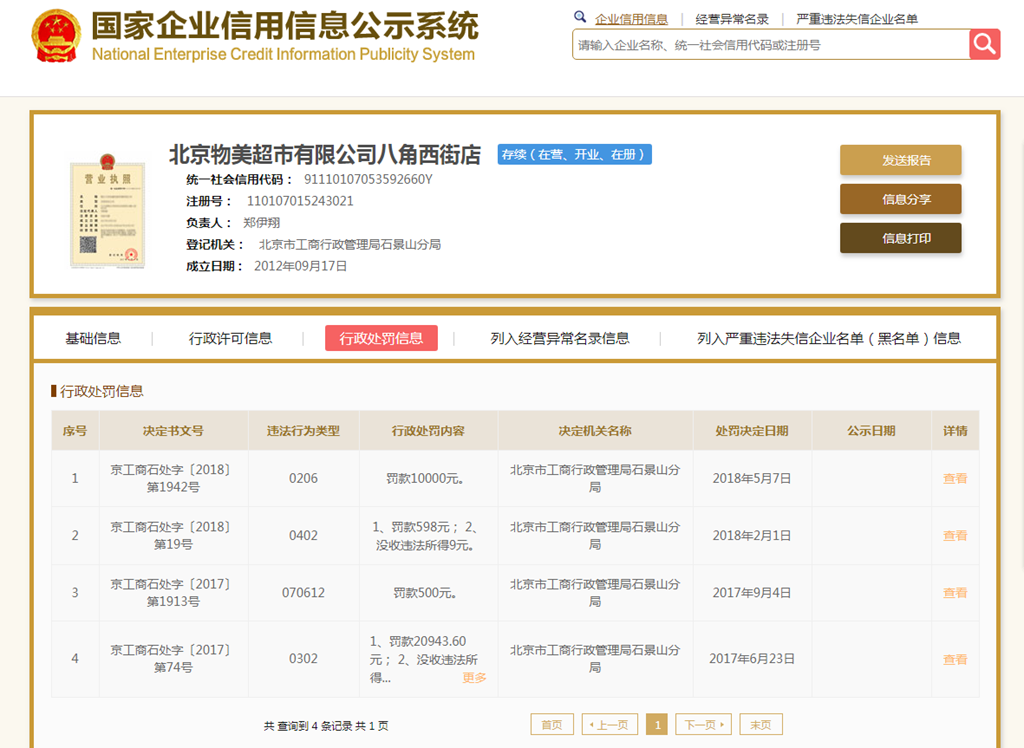
Task: Jump to first page with 首页
Action: [552, 725]
